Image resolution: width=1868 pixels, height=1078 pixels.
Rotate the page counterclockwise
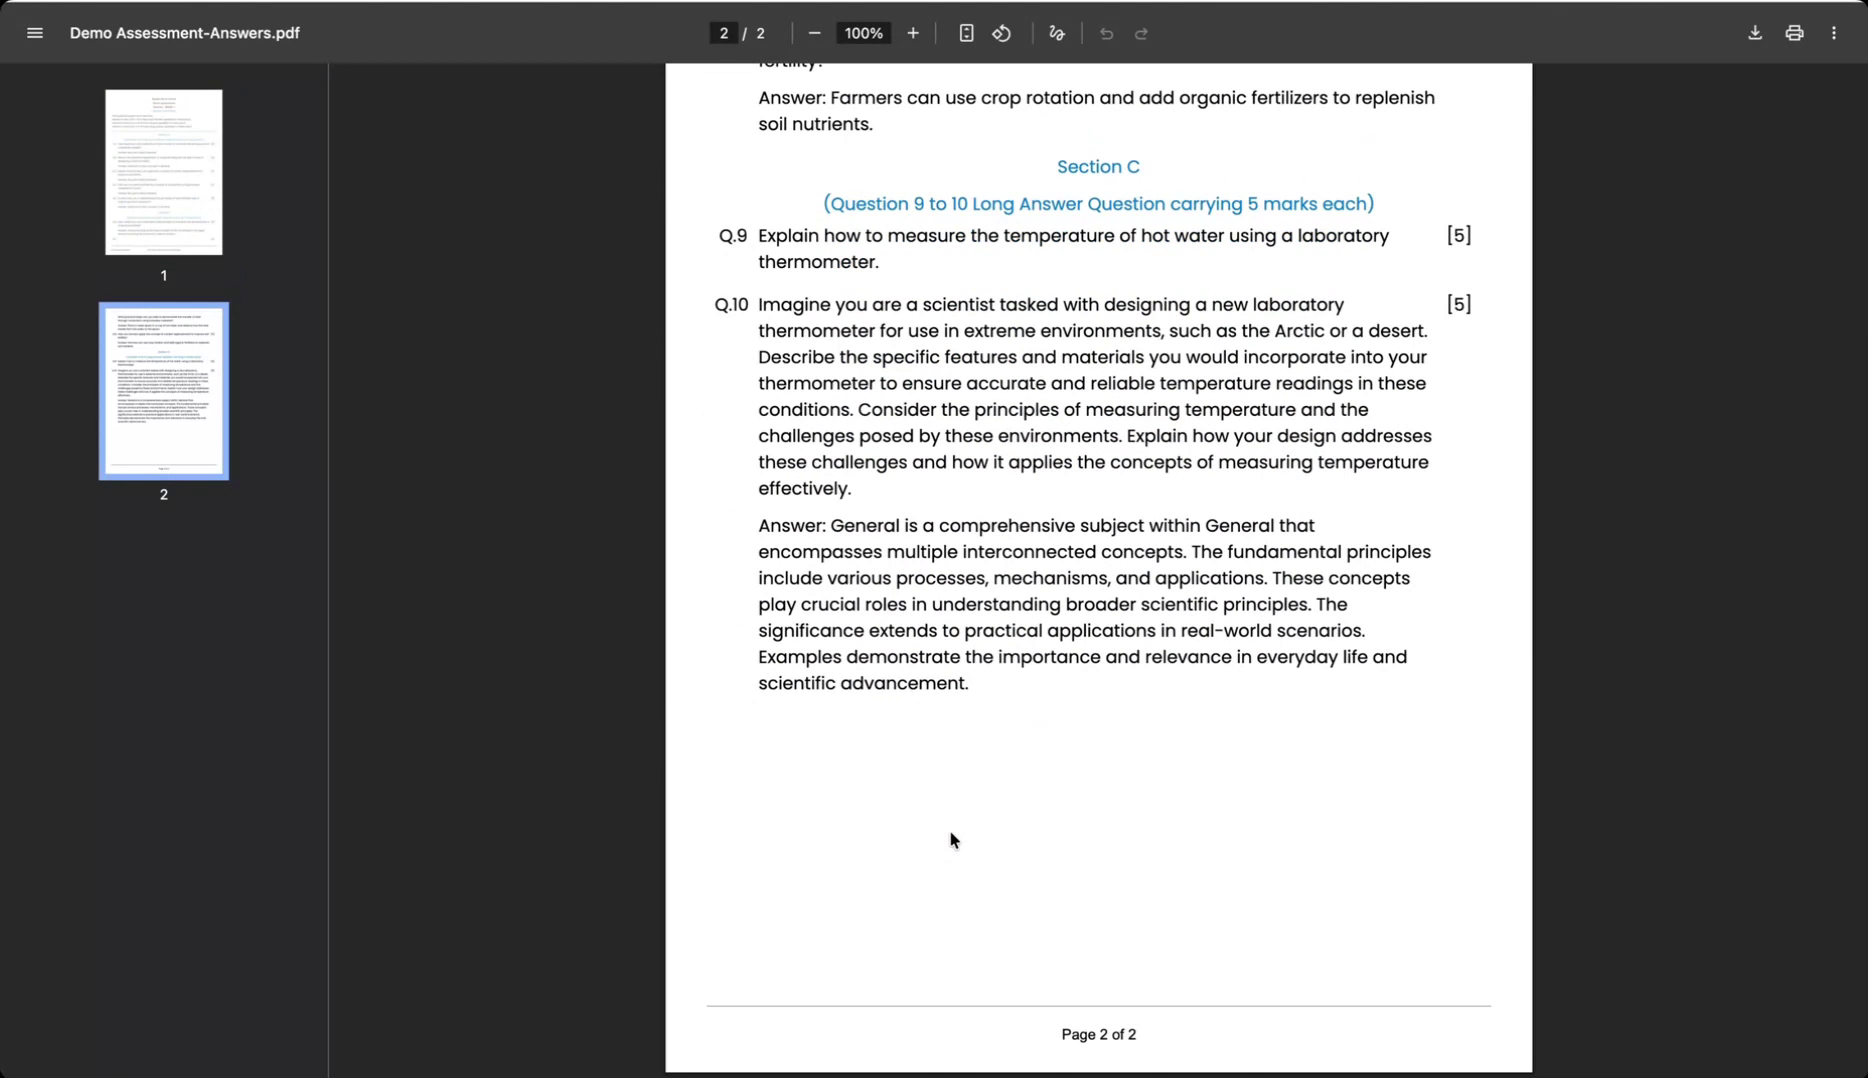(1001, 33)
